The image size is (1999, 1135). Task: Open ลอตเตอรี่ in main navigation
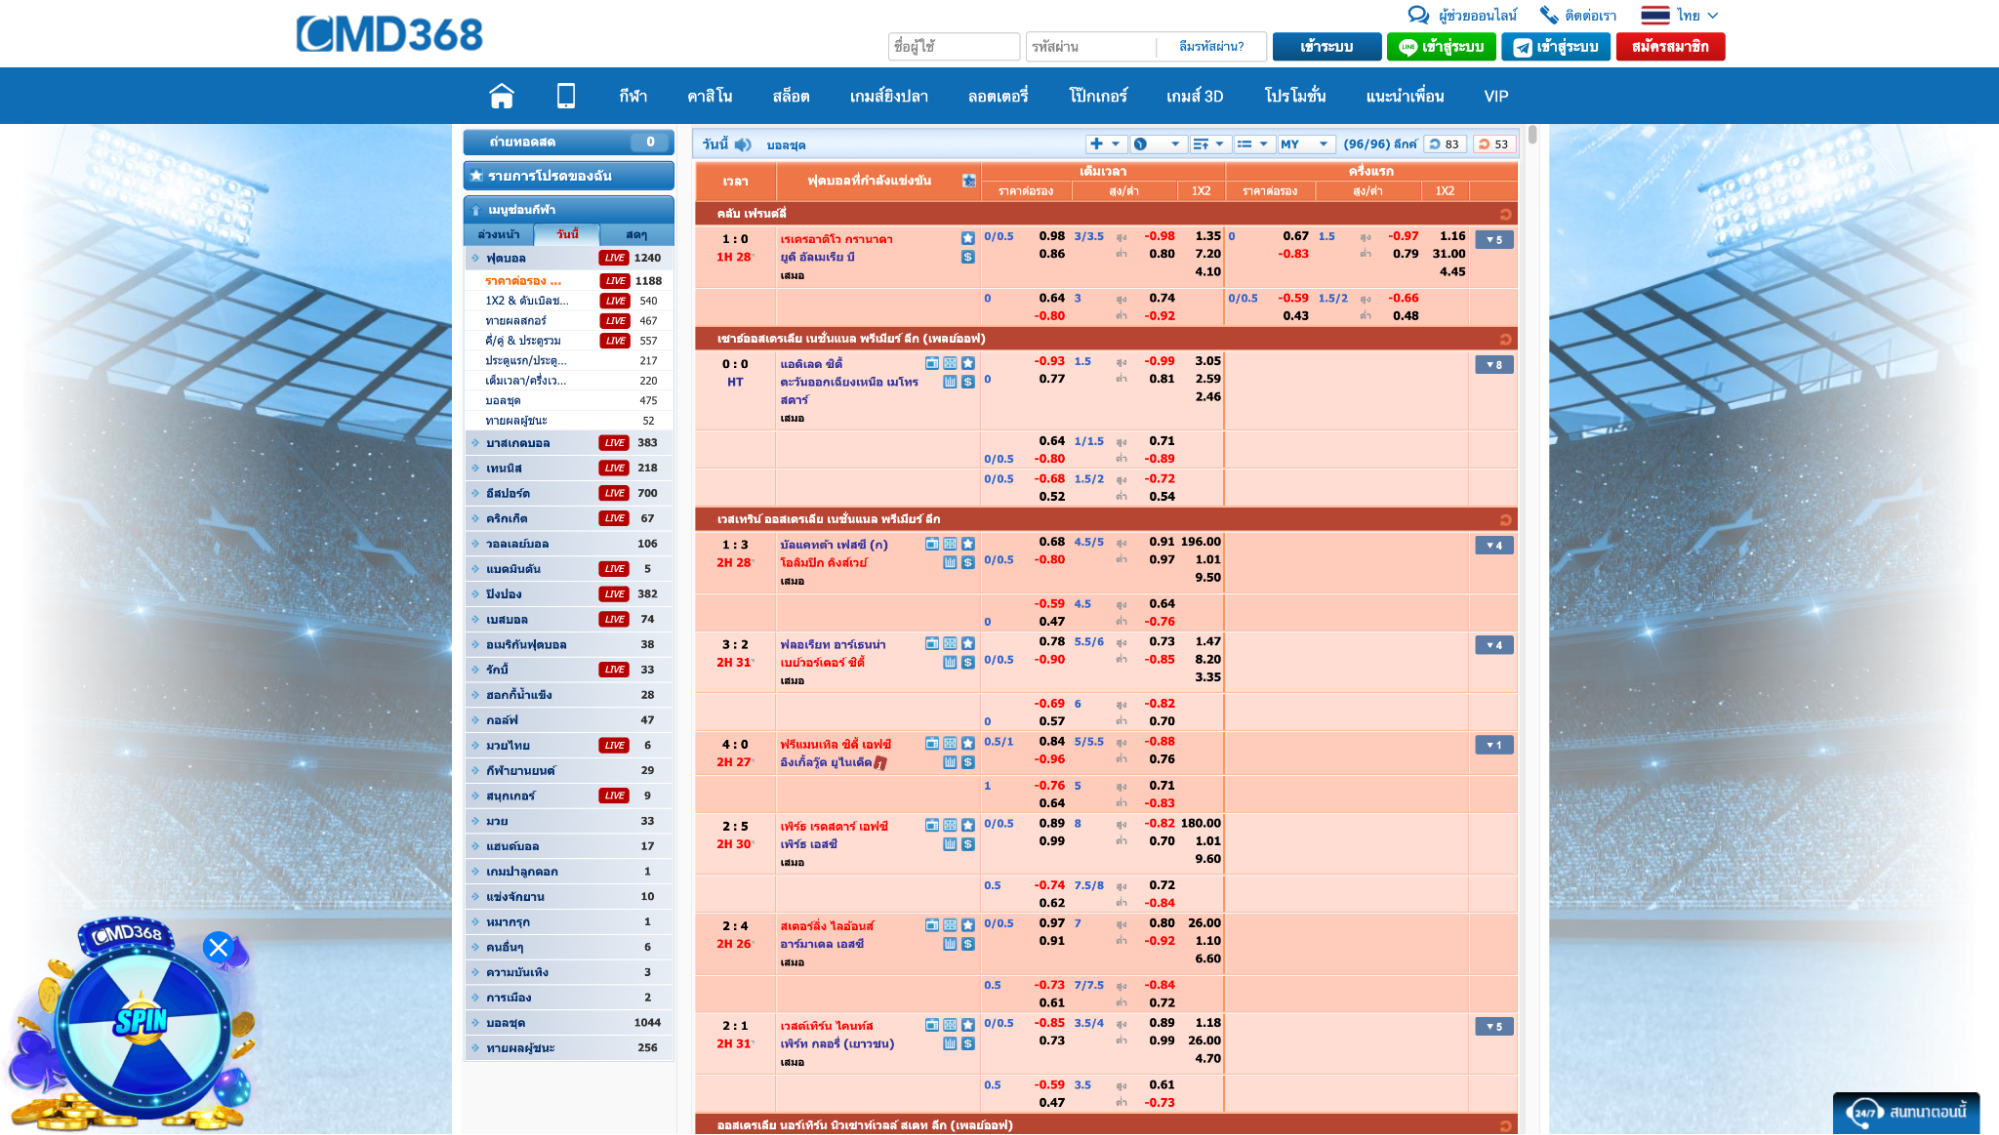tap(997, 96)
